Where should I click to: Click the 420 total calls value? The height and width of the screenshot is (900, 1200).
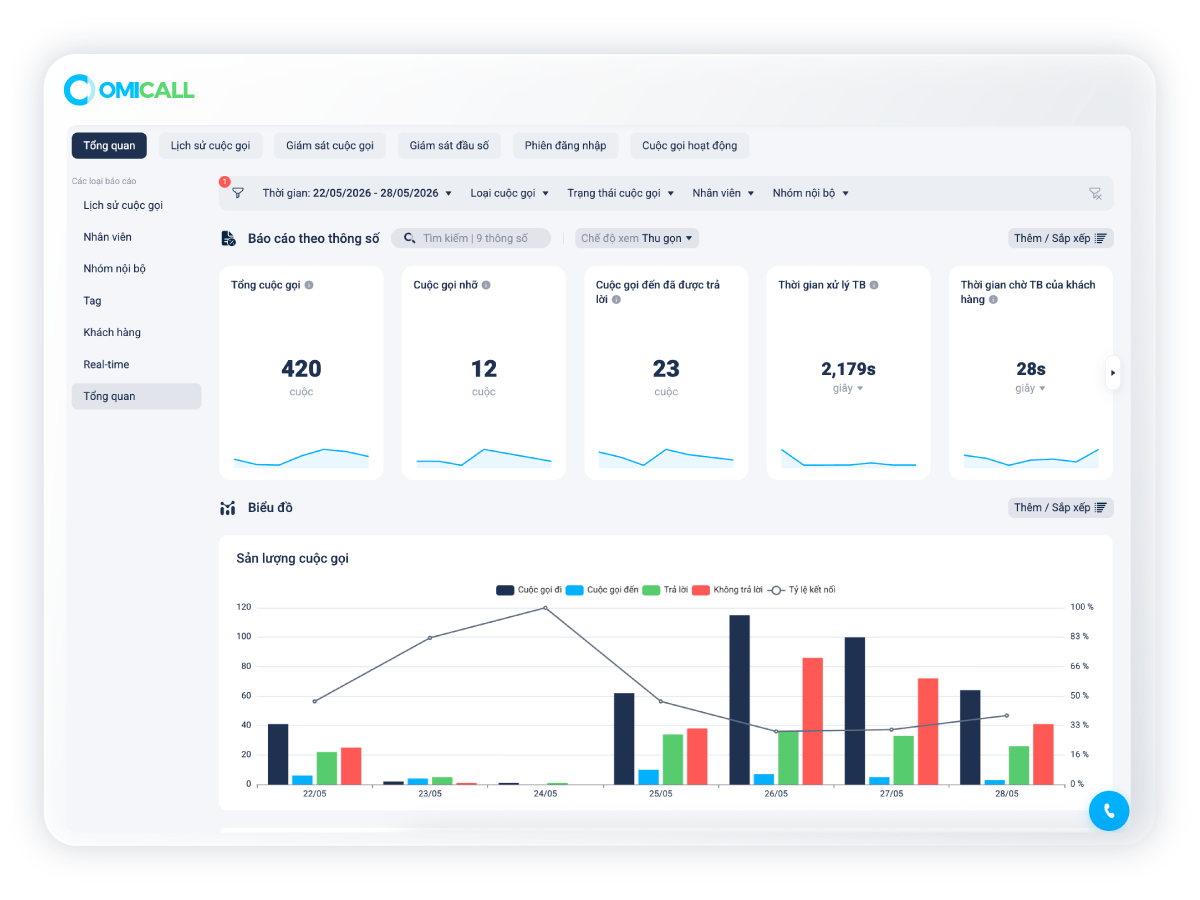tap(301, 369)
